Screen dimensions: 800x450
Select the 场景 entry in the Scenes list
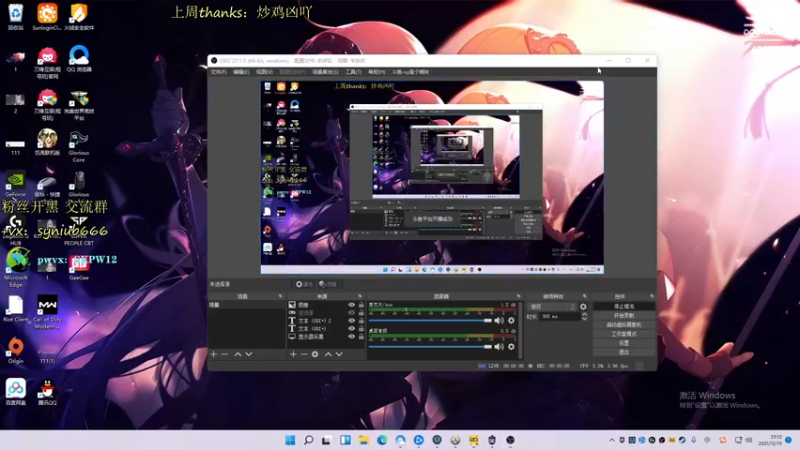pyautogui.click(x=246, y=305)
